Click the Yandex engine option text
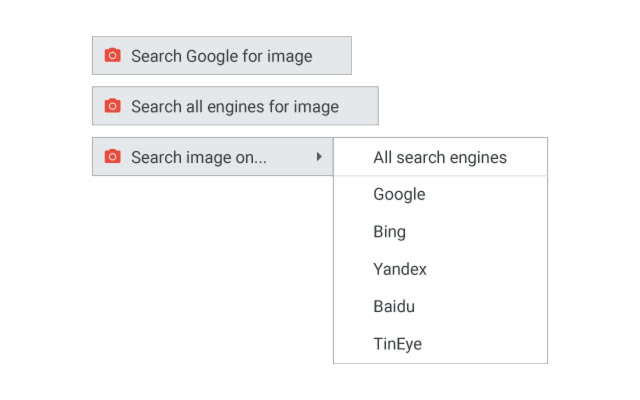The width and height of the screenshot is (640, 400). (400, 269)
